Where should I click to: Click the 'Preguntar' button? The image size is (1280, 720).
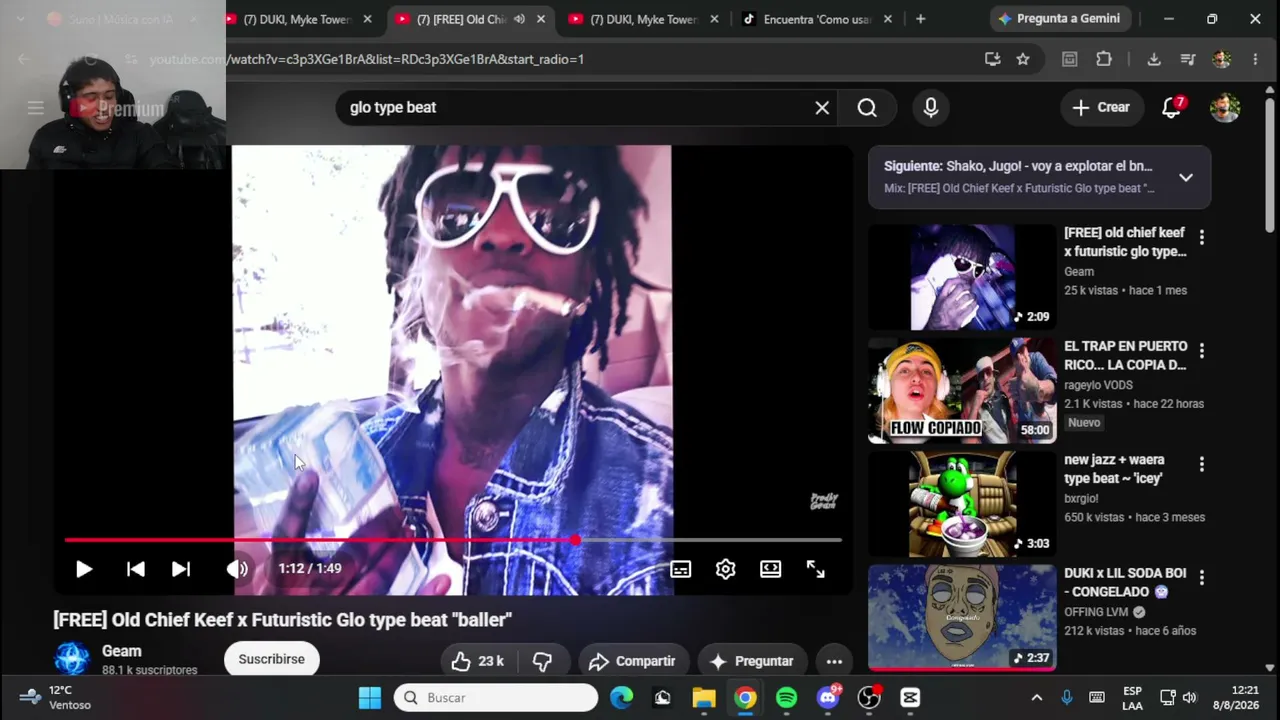[752, 661]
